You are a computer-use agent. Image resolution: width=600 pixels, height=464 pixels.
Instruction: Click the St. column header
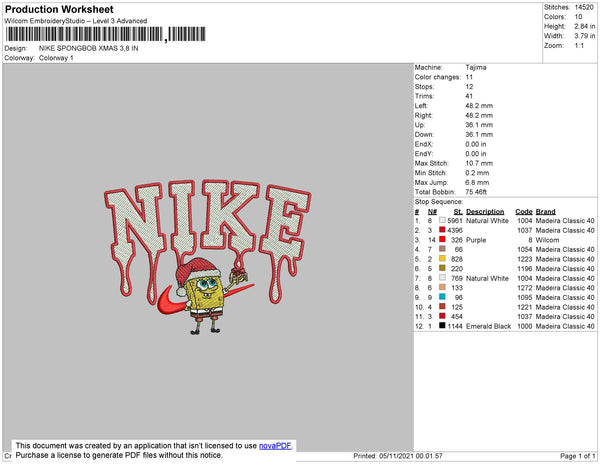[458, 212]
